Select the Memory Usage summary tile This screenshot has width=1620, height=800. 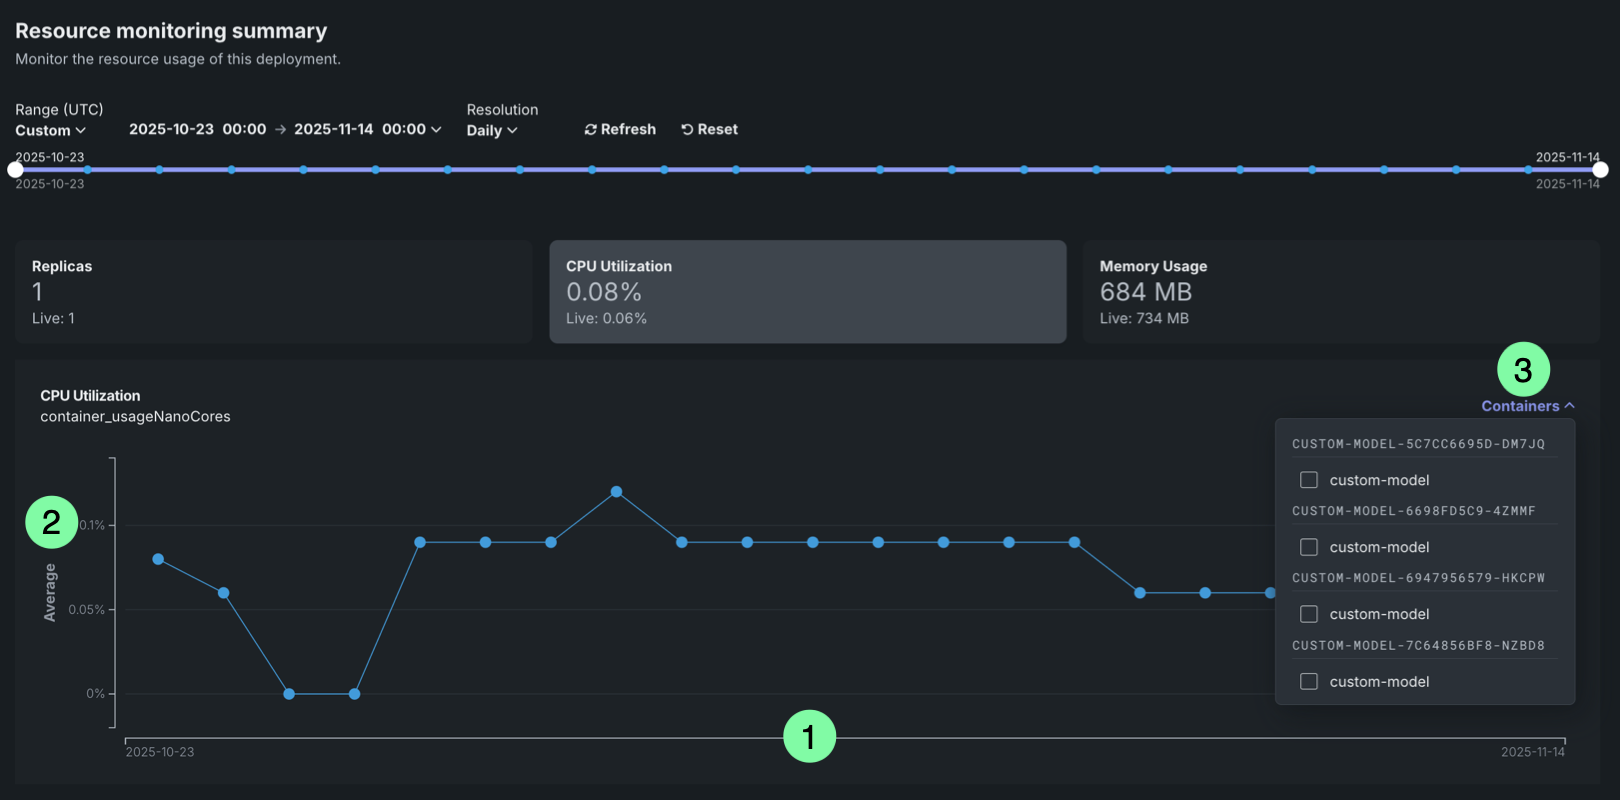pos(1340,292)
